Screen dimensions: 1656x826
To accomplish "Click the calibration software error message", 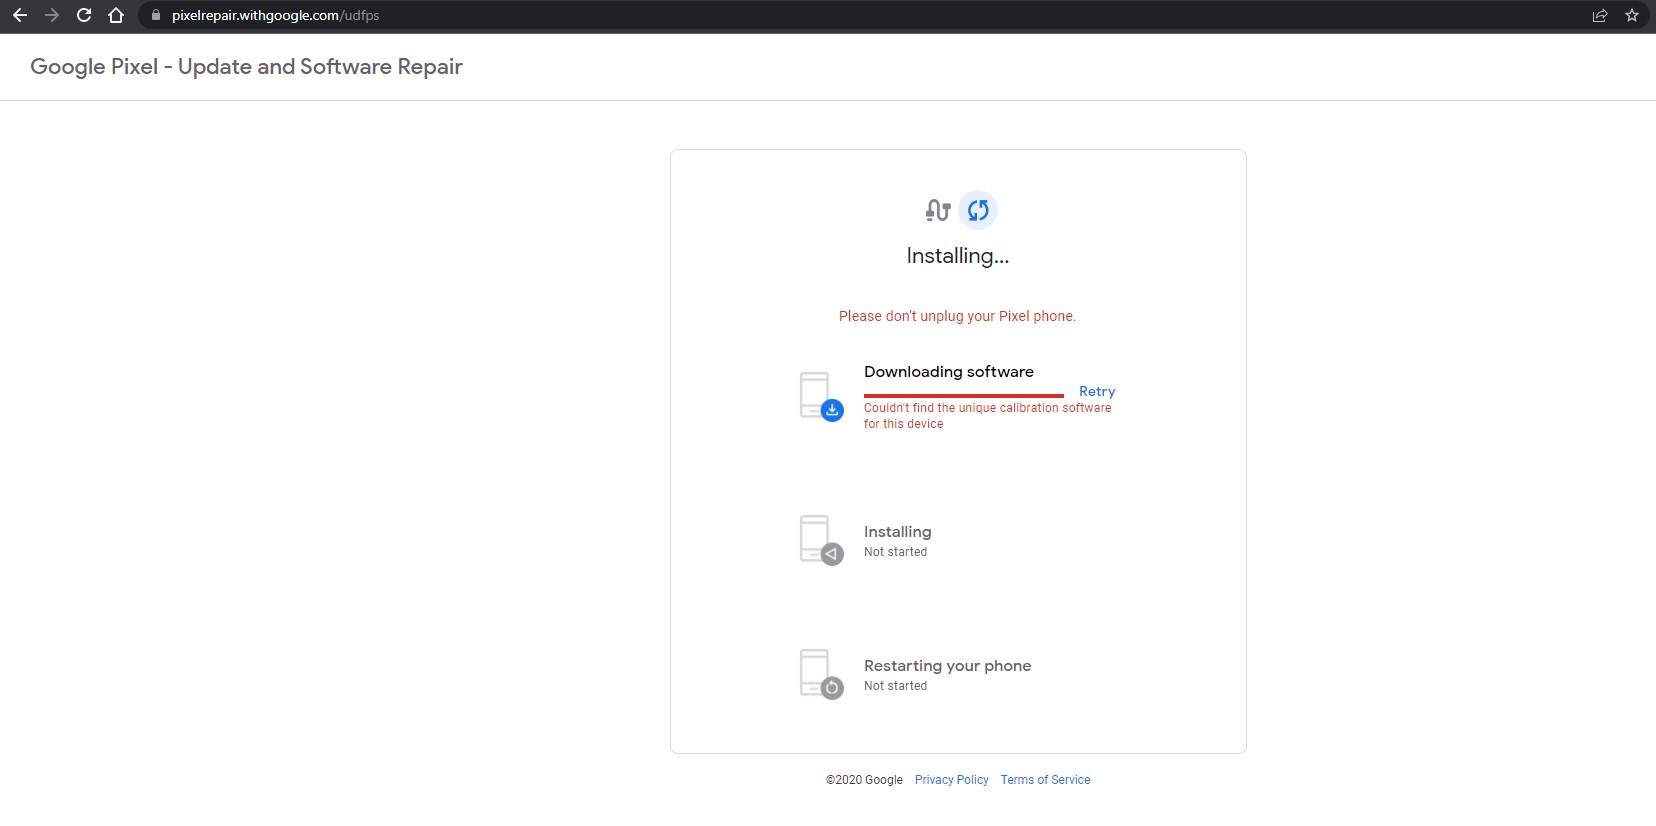I will click(x=987, y=415).
